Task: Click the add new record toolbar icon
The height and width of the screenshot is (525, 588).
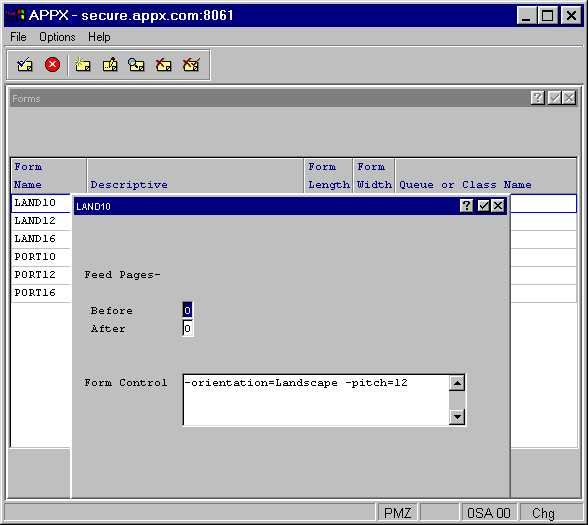Action: 82,65
